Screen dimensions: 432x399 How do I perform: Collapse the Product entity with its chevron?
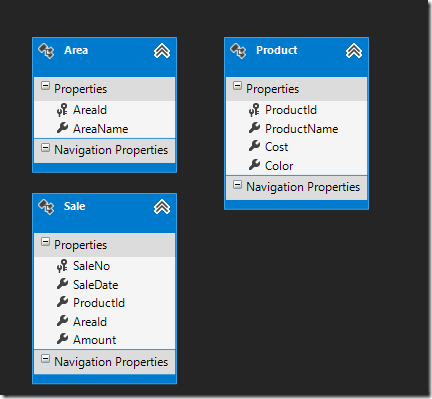click(354, 51)
